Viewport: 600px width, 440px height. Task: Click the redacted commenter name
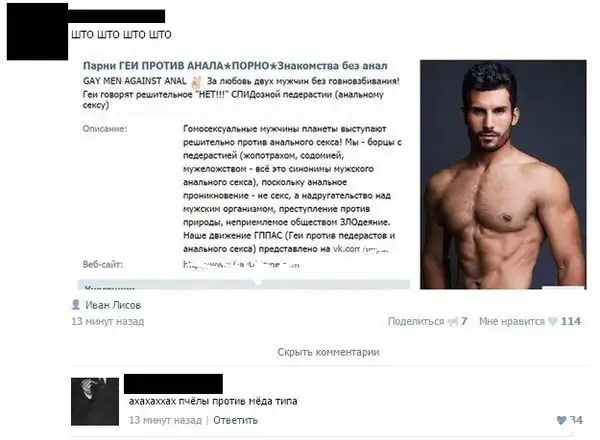tap(173, 384)
